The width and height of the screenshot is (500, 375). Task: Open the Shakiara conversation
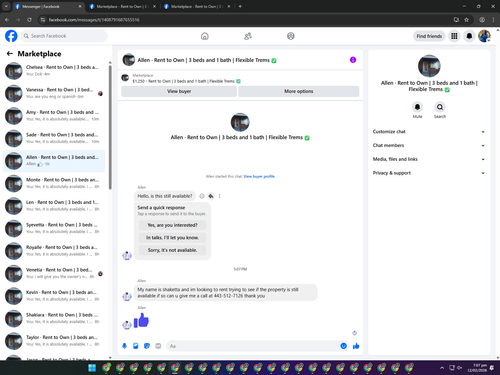(x=54, y=318)
